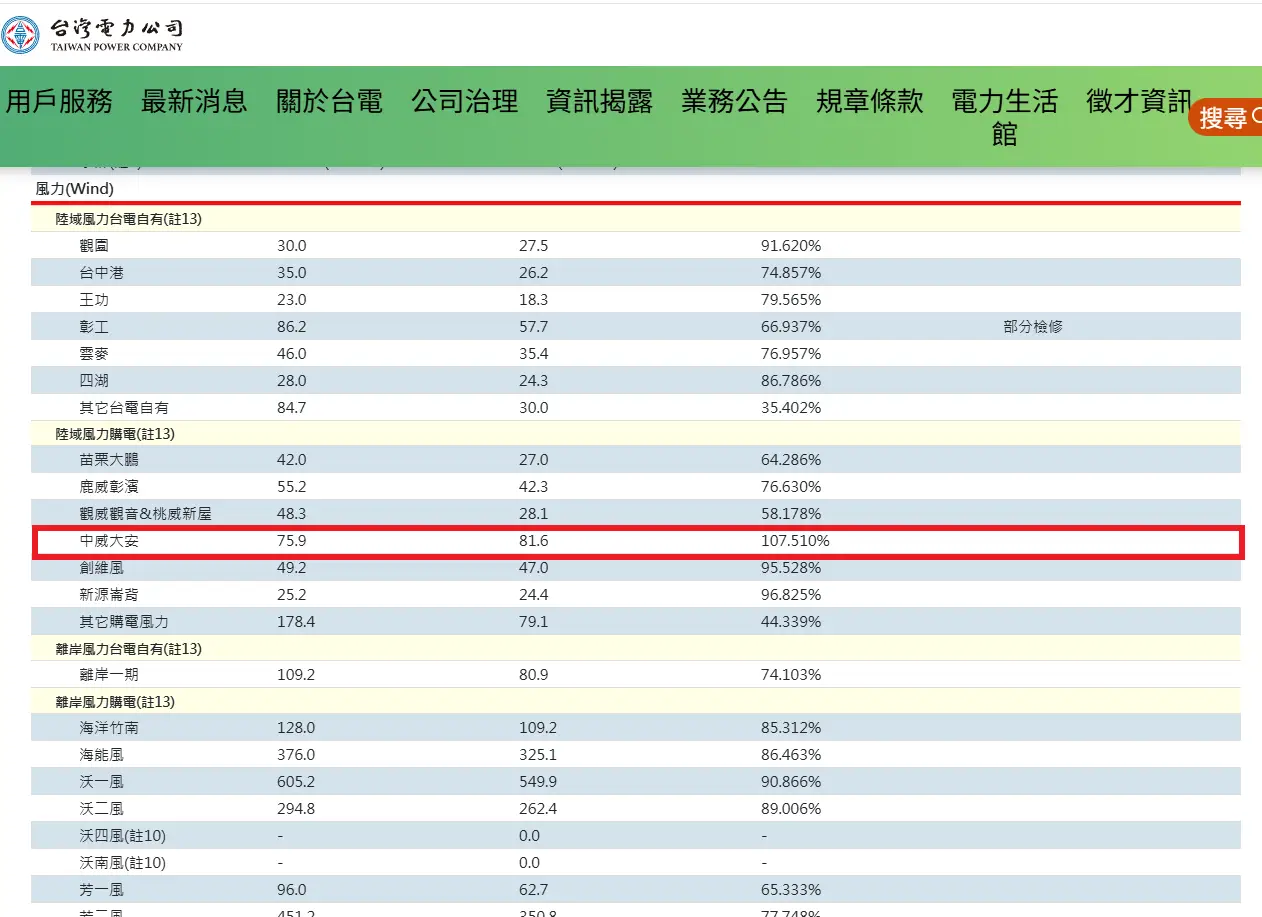
Task: Open the 電力生活館 menu
Action: pos(1004,116)
